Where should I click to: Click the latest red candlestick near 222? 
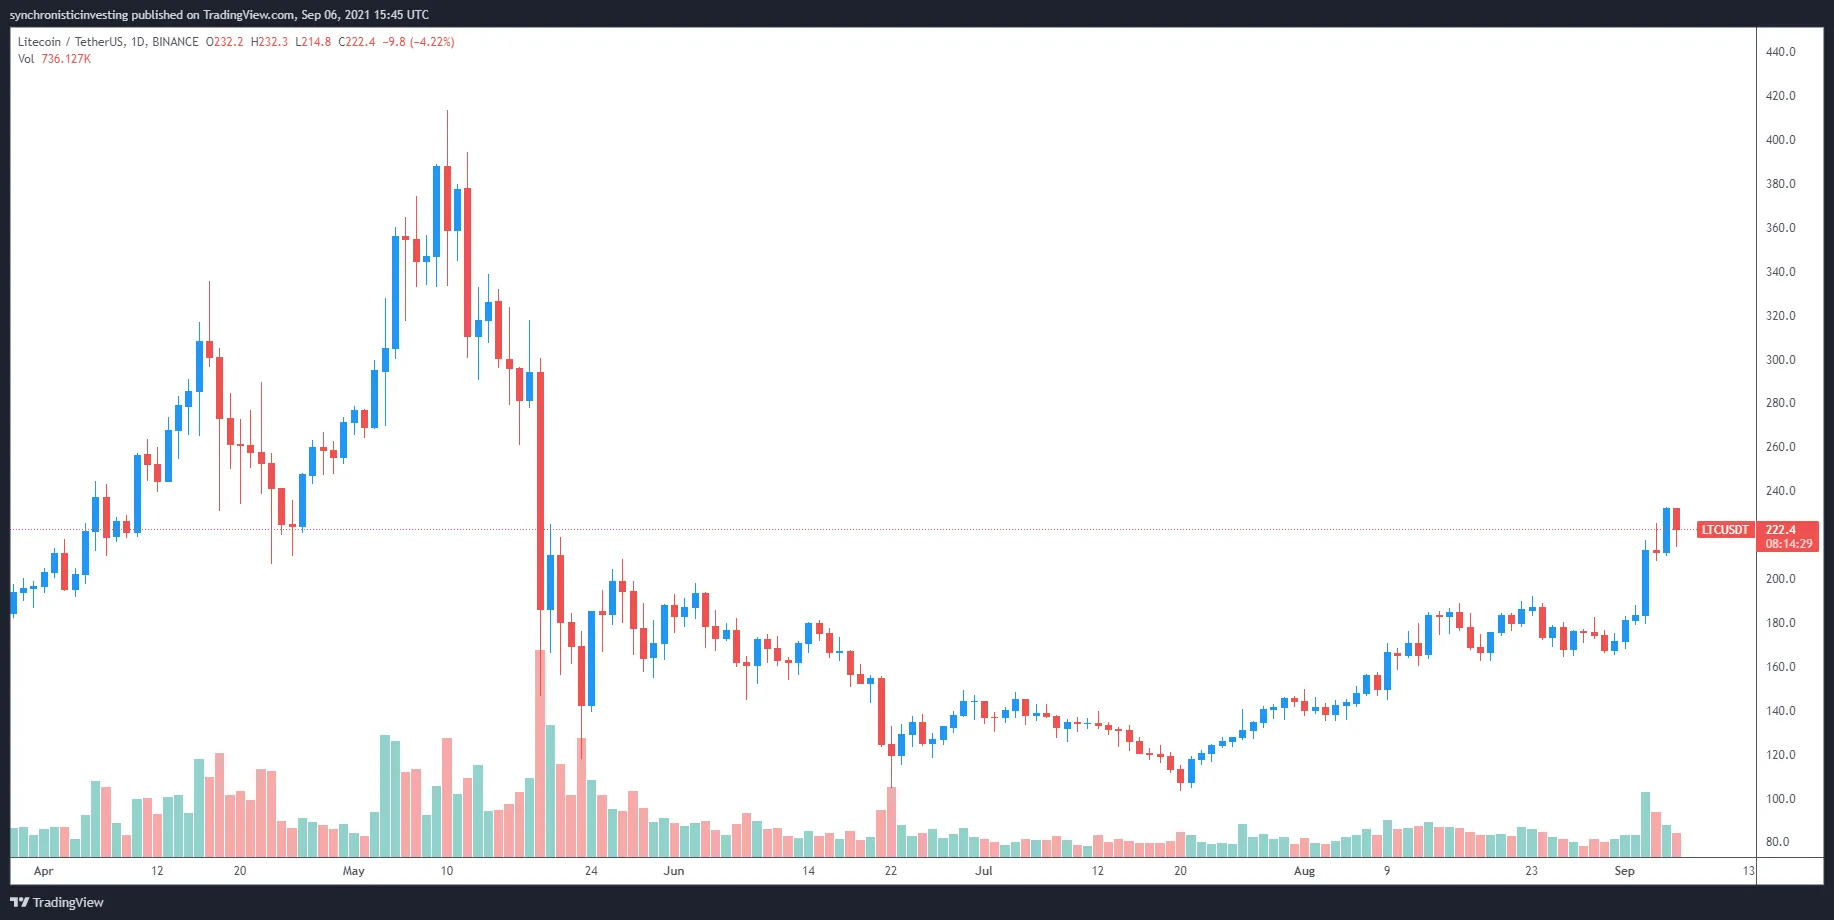(1676, 519)
